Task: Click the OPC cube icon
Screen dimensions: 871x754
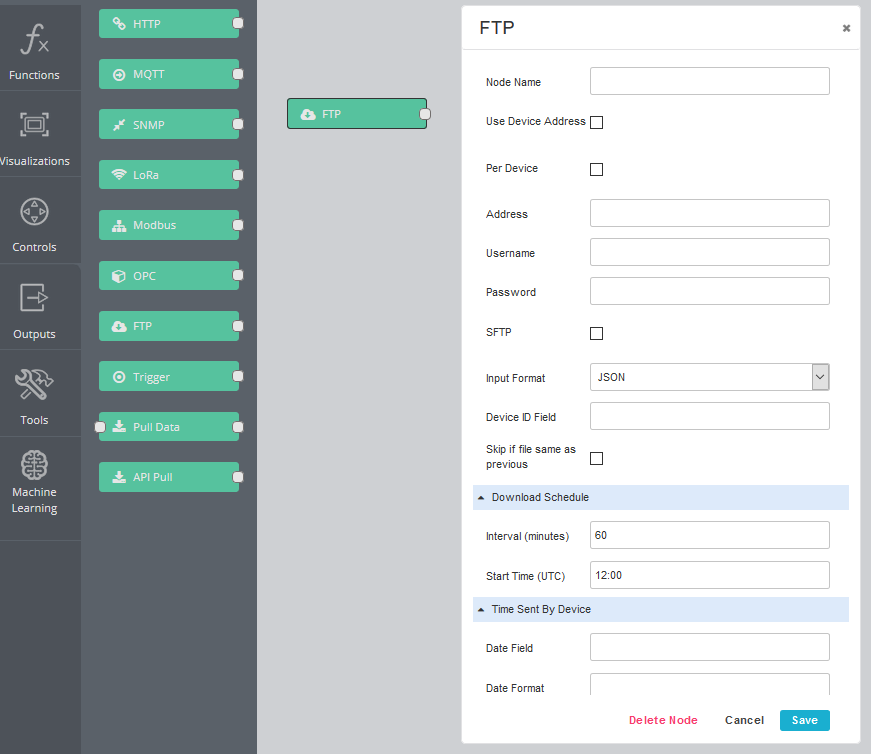Action: pyautogui.click(x=119, y=276)
